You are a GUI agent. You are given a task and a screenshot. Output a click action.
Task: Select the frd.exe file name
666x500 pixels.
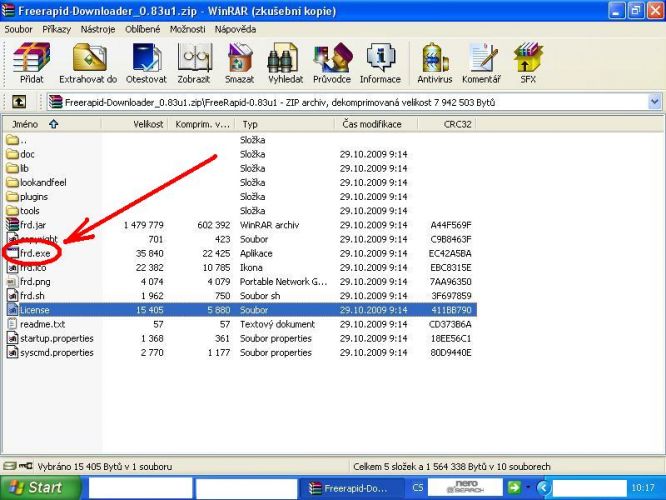point(35,253)
